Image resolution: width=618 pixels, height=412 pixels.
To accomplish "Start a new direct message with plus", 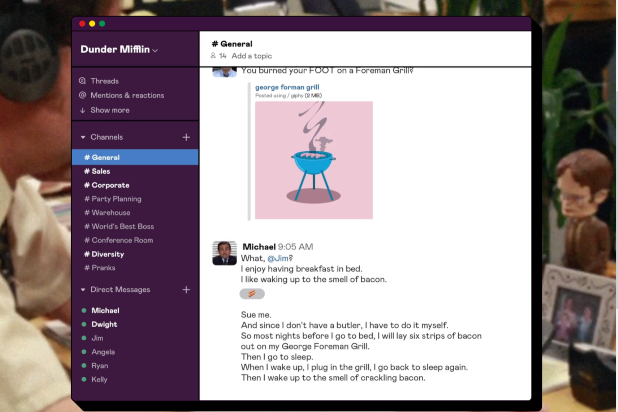I will pos(186,290).
